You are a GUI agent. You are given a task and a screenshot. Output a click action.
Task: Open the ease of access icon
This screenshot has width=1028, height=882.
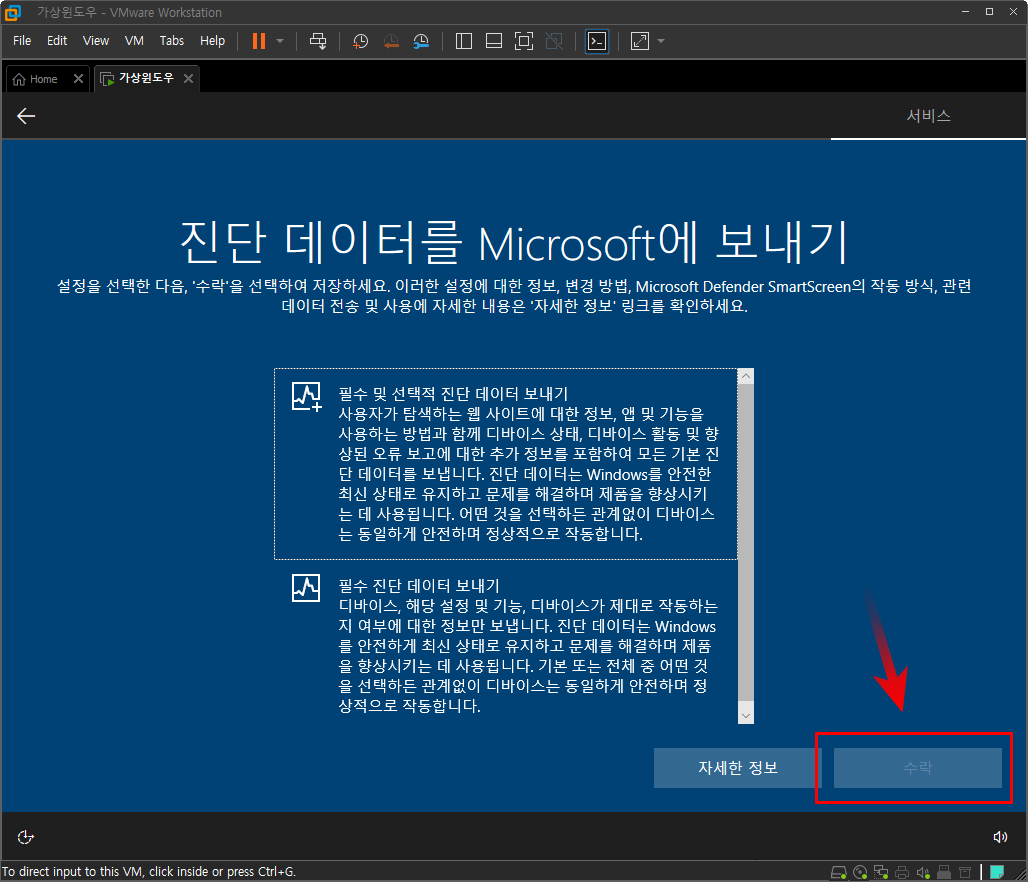click(x=26, y=837)
